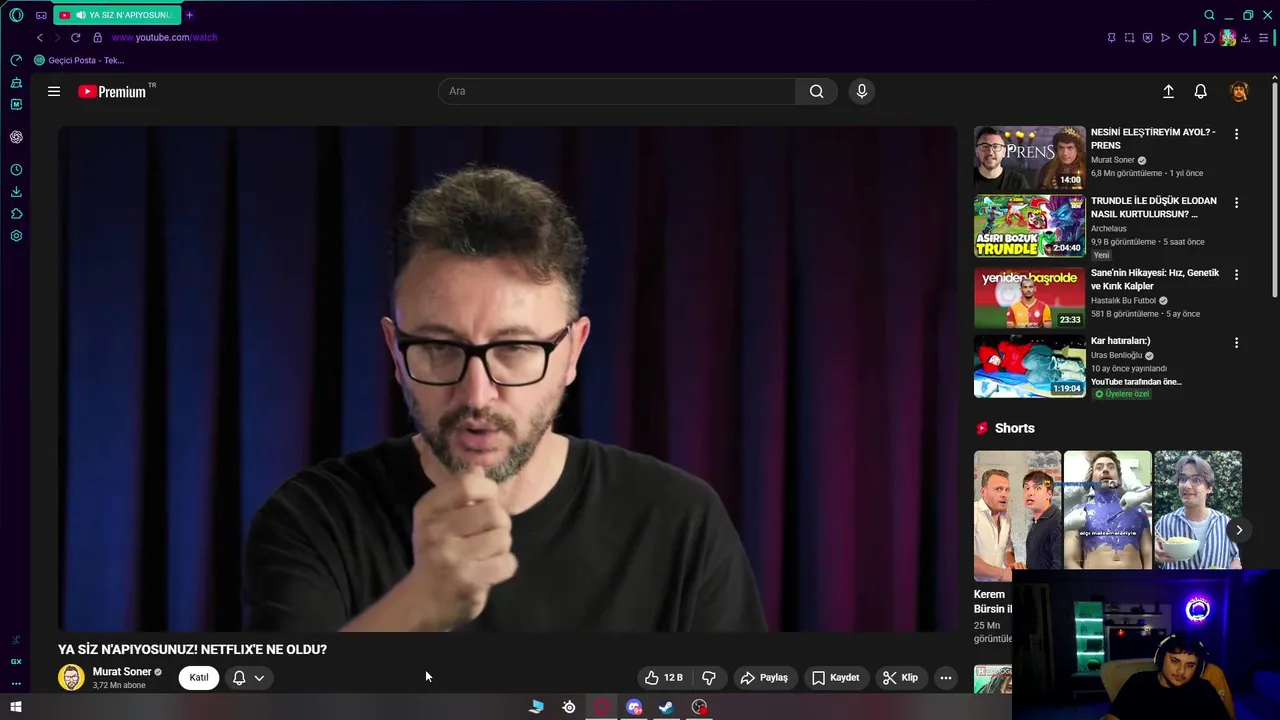1280x720 pixels.
Task: Dislike the video with thumbs-down
Action: tap(709, 677)
